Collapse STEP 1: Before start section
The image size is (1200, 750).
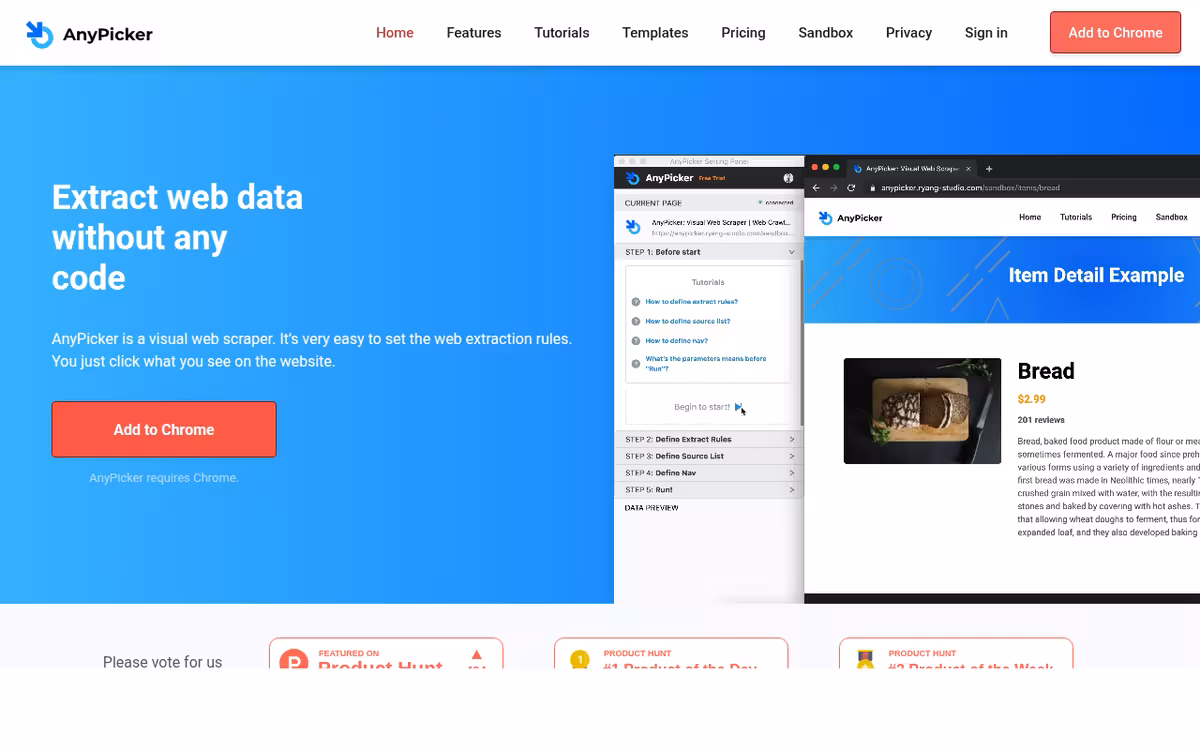708,253
